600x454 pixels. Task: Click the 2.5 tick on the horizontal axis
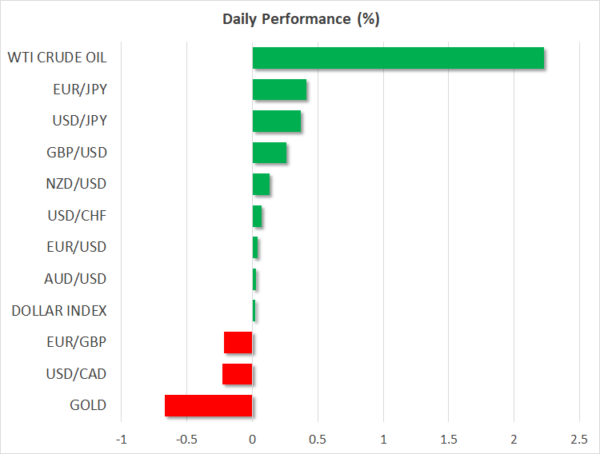pyautogui.click(x=579, y=439)
